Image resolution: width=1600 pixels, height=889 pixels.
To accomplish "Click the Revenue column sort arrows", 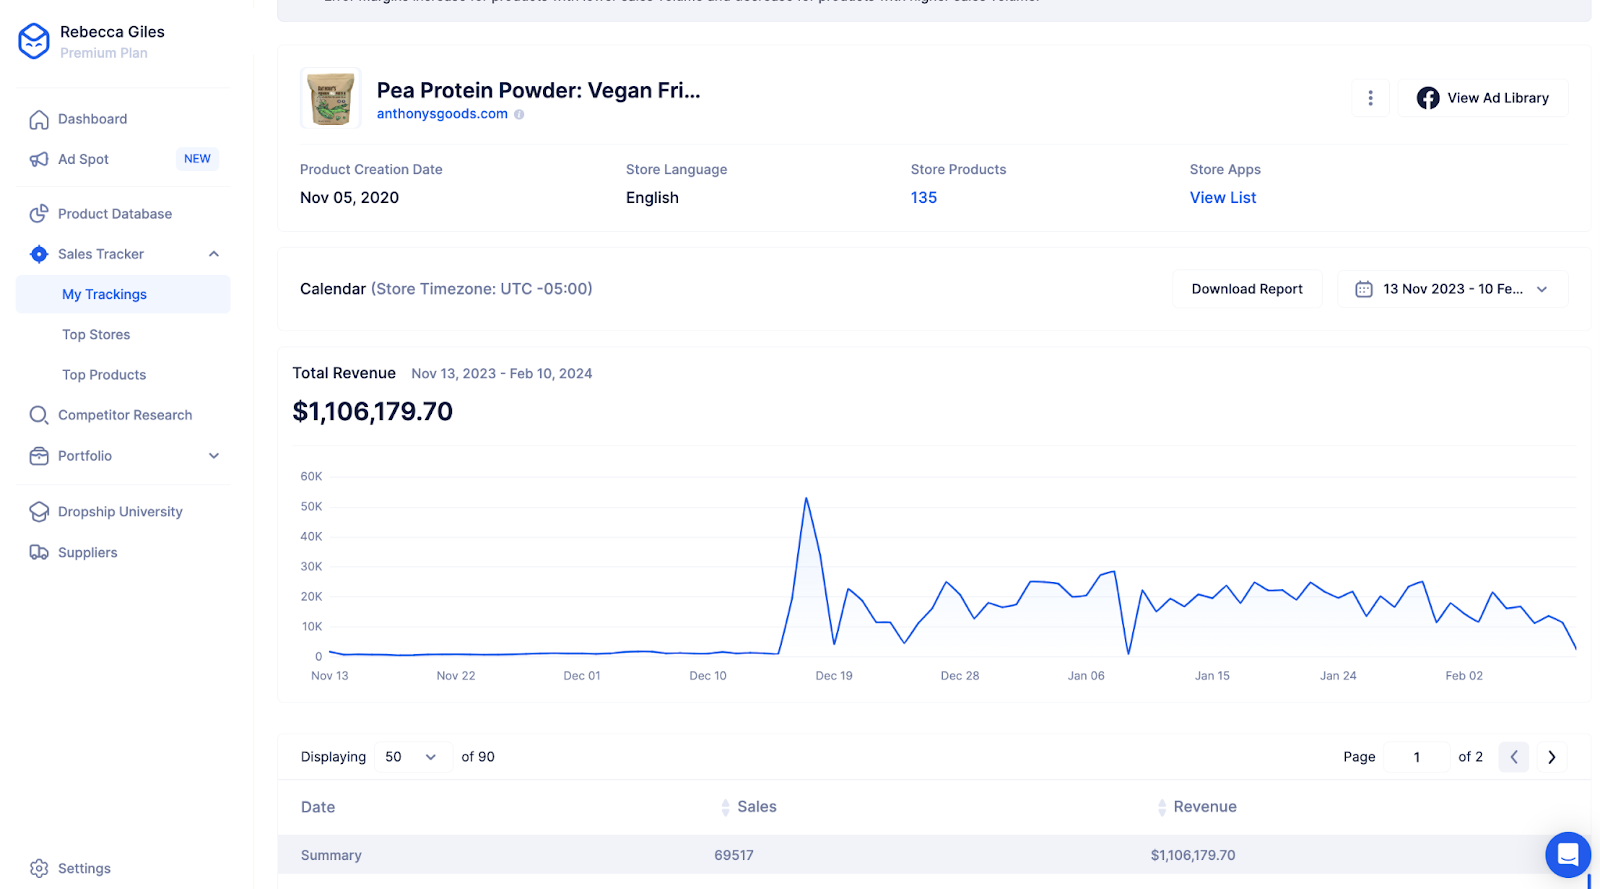I will (x=1161, y=807).
